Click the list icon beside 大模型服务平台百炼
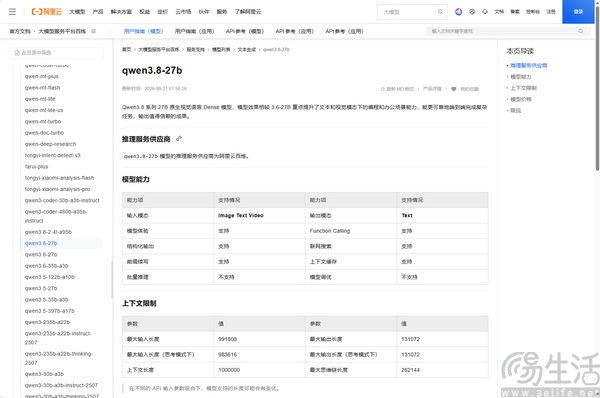This screenshot has height=398, width=600. pyautogui.click(x=93, y=31)
